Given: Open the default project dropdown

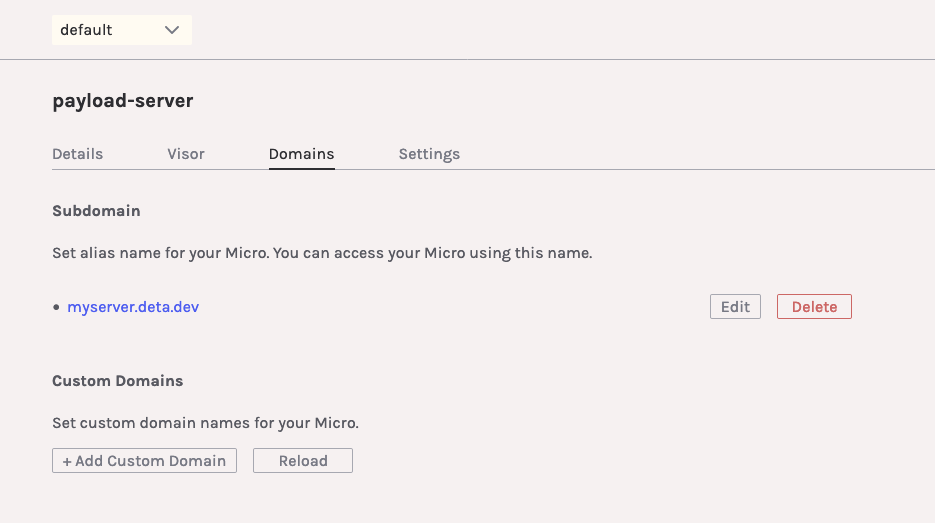Looking at the screenshot, I should [121, 30].
